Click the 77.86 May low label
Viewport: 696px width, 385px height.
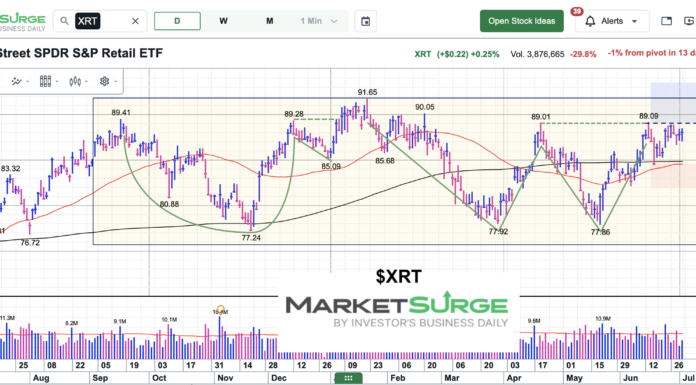[x=601, y=232]
